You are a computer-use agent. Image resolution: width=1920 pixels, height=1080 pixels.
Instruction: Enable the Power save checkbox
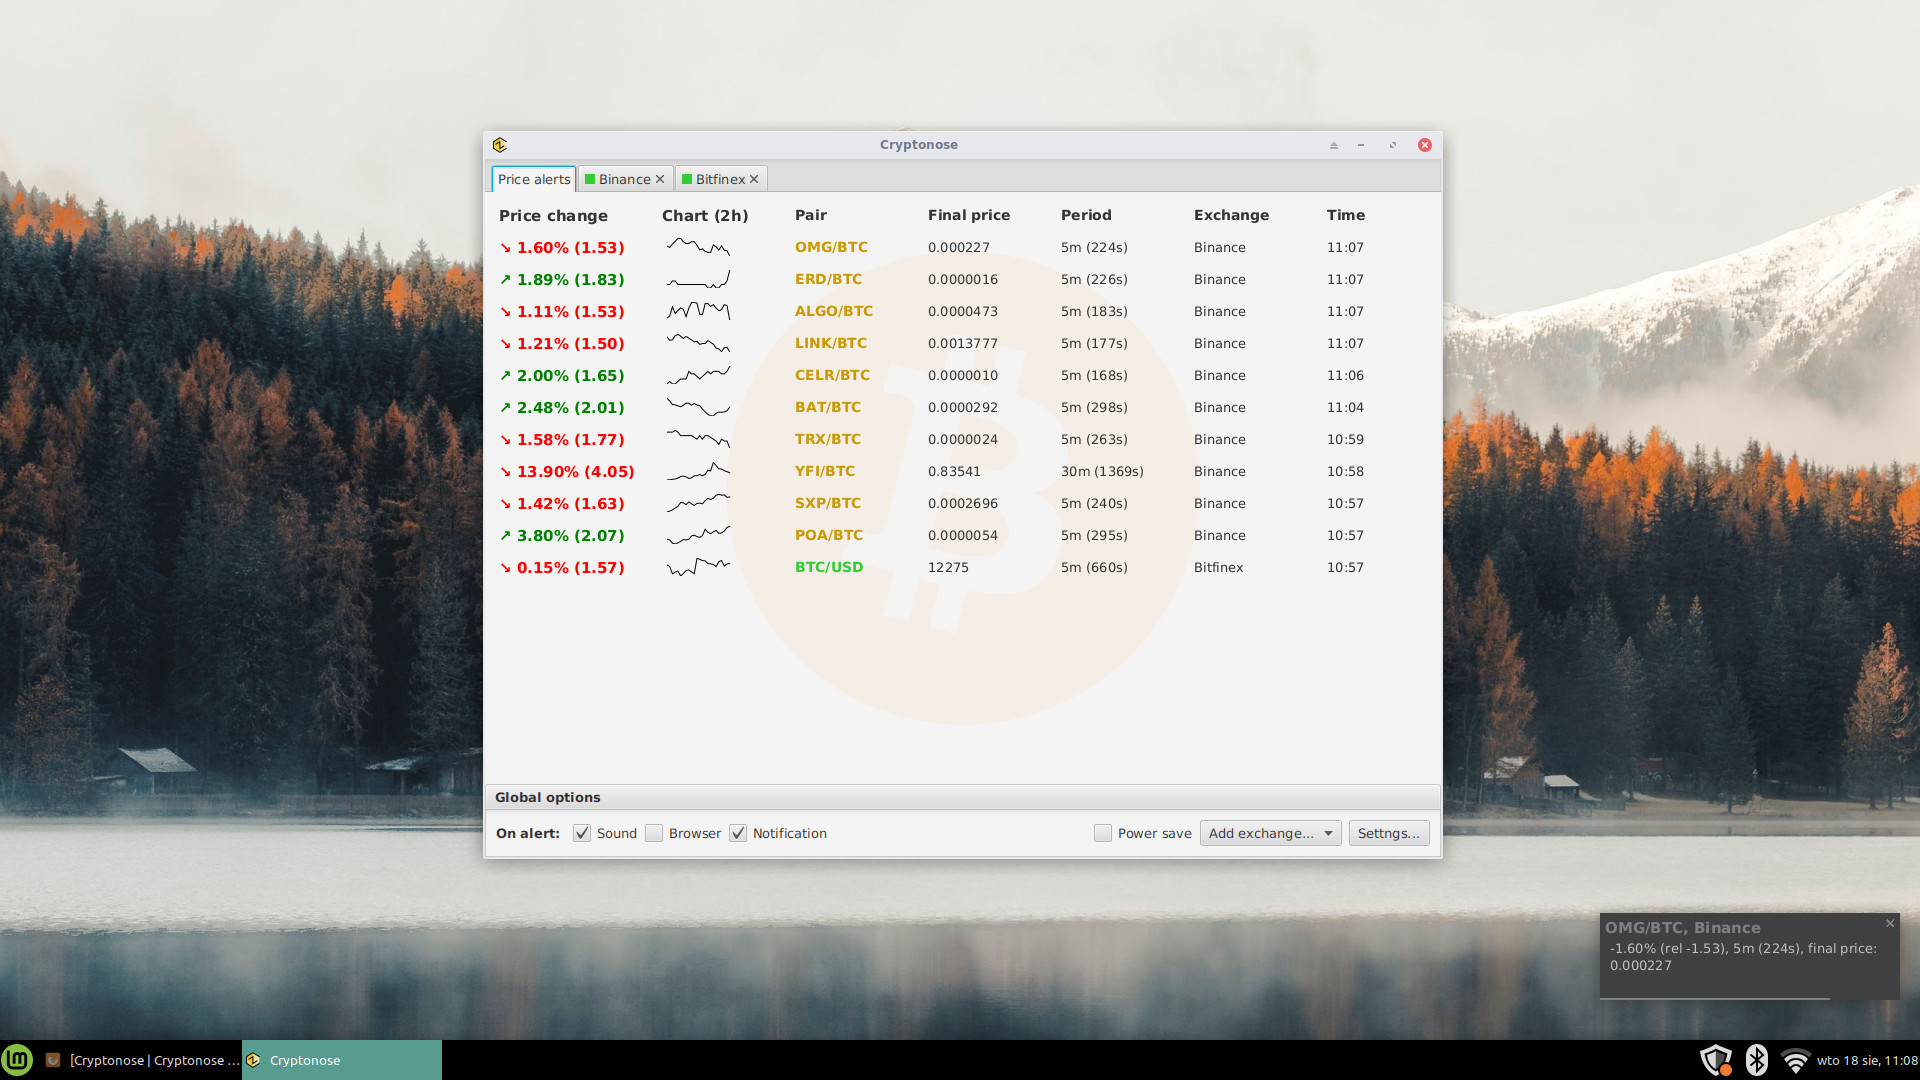coord(1103,833)
